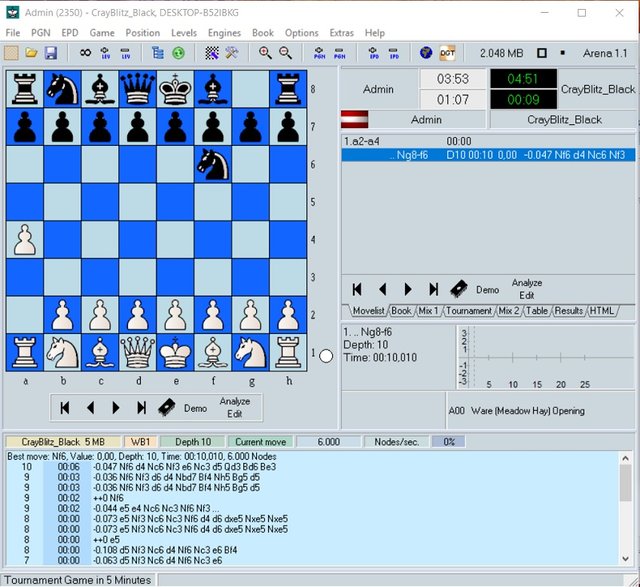Click the white pawn on a4
This screenshot has height=587, width=640.
(24, 240)
